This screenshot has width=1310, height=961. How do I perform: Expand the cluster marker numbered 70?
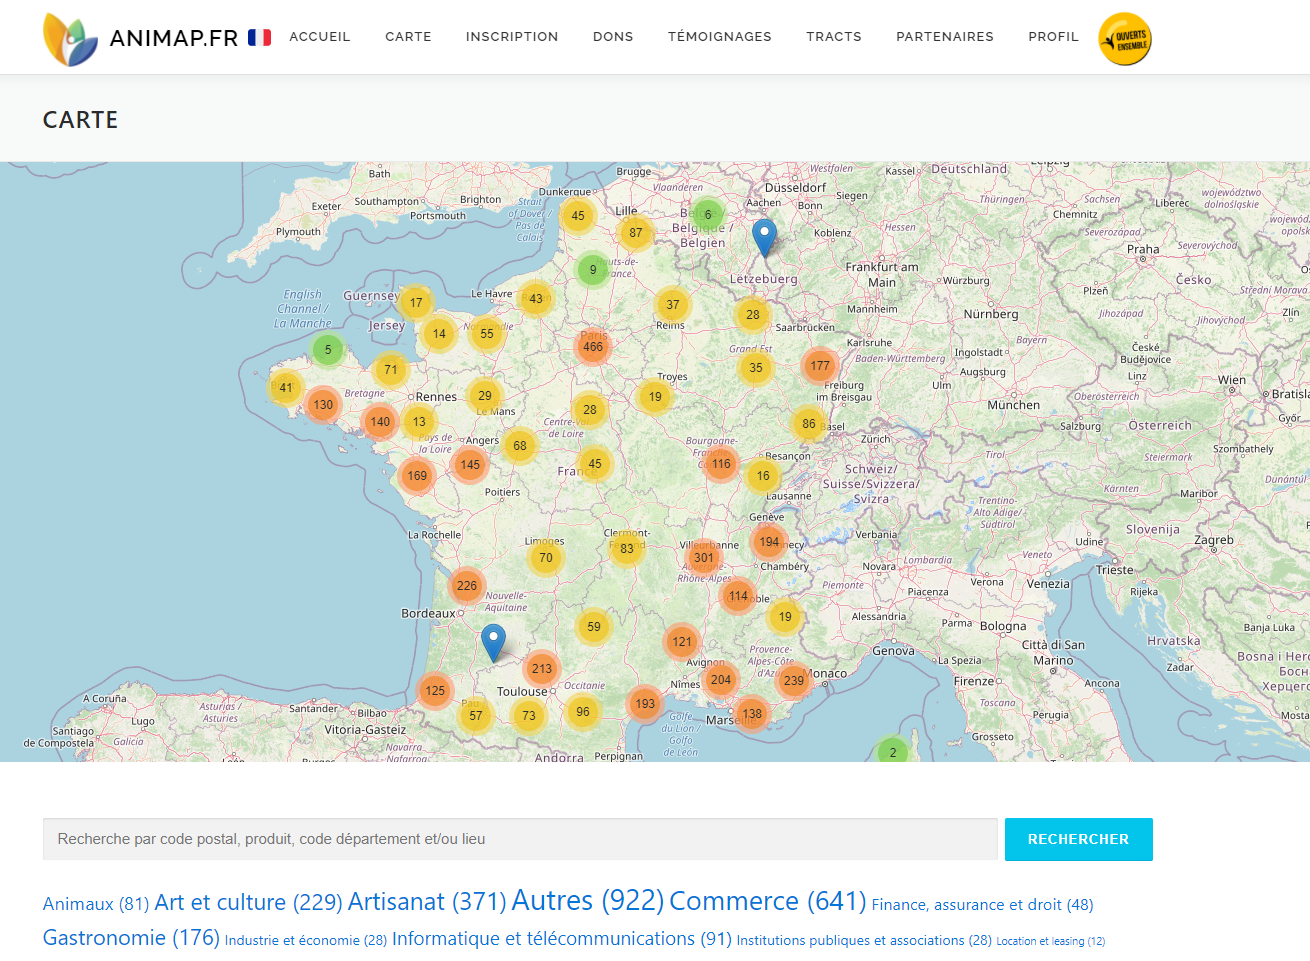point(546,558)
